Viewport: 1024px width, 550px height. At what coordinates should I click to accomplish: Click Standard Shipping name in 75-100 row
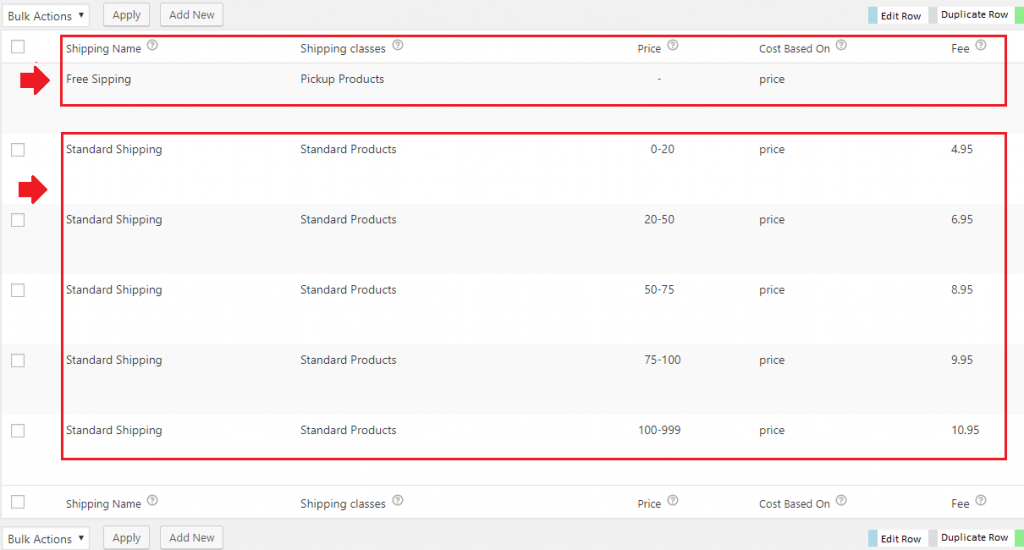click(x=114, y=361)
